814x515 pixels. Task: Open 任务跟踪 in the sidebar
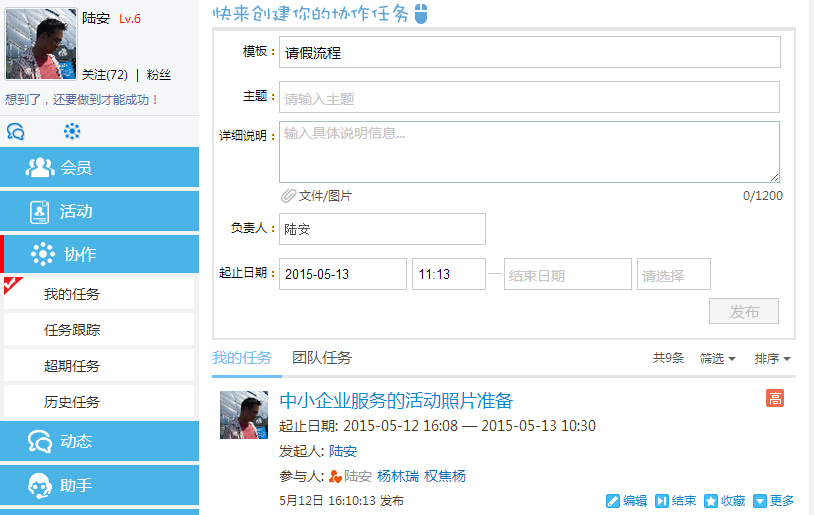coord(72,330)
